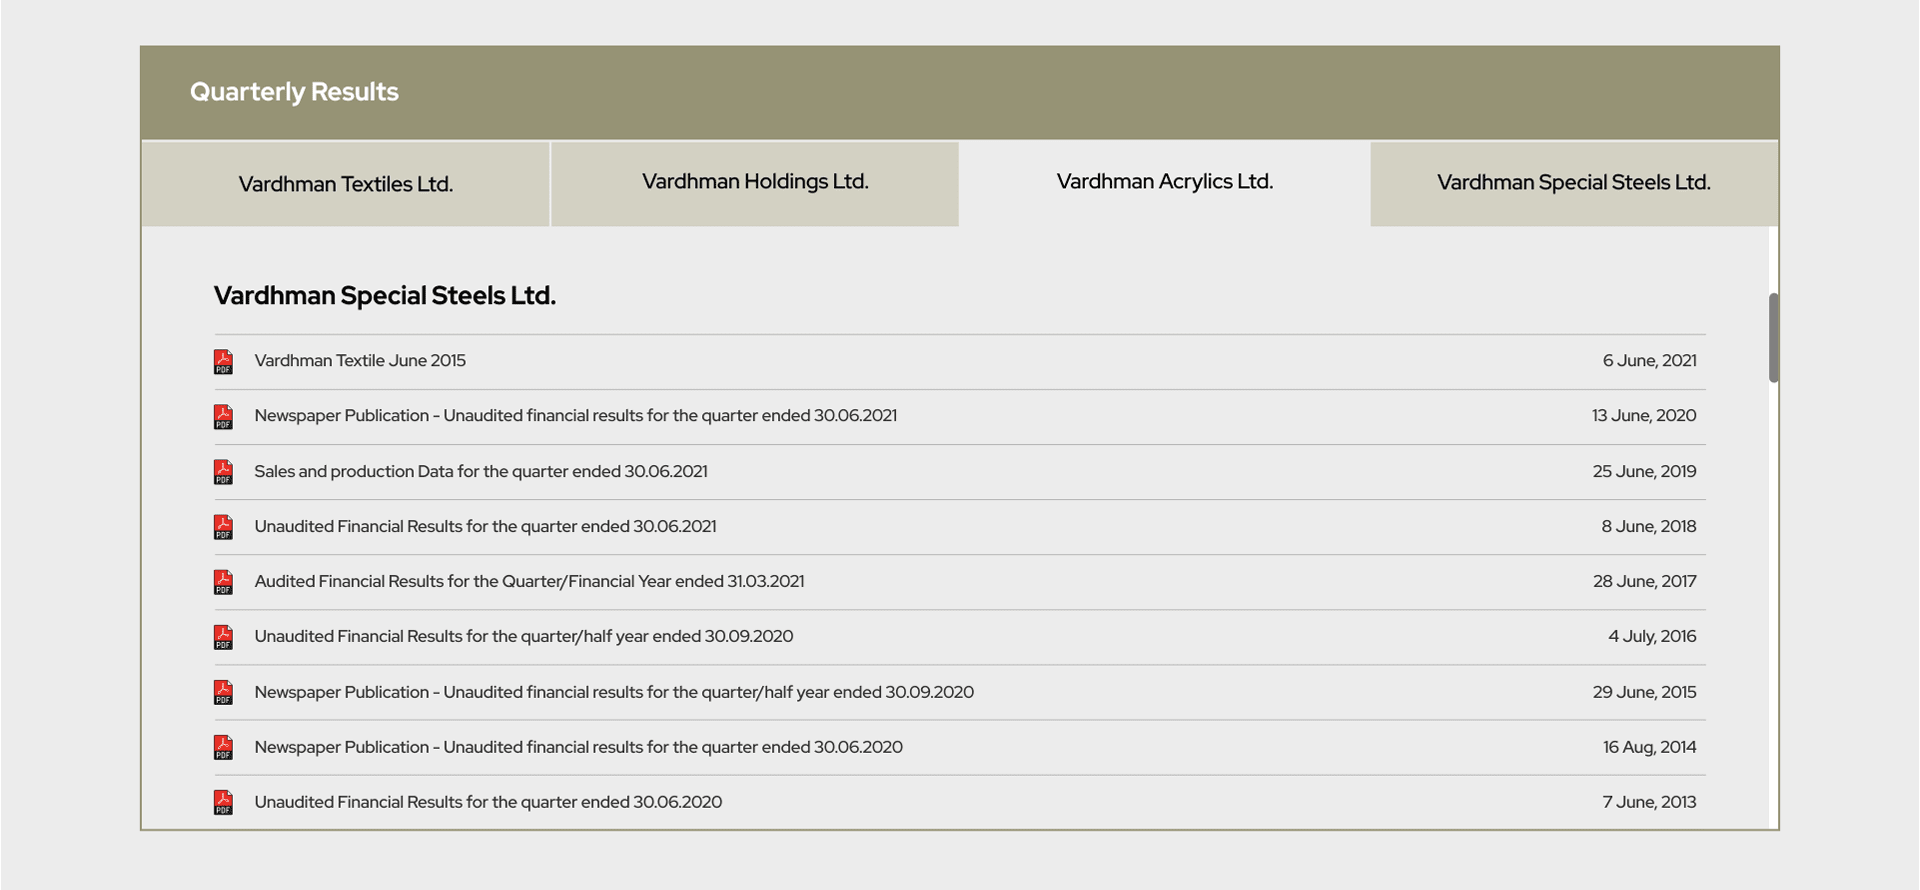Open Unaudited Financial Results for quarter ended 30.06.2020

tap(488, 802)
